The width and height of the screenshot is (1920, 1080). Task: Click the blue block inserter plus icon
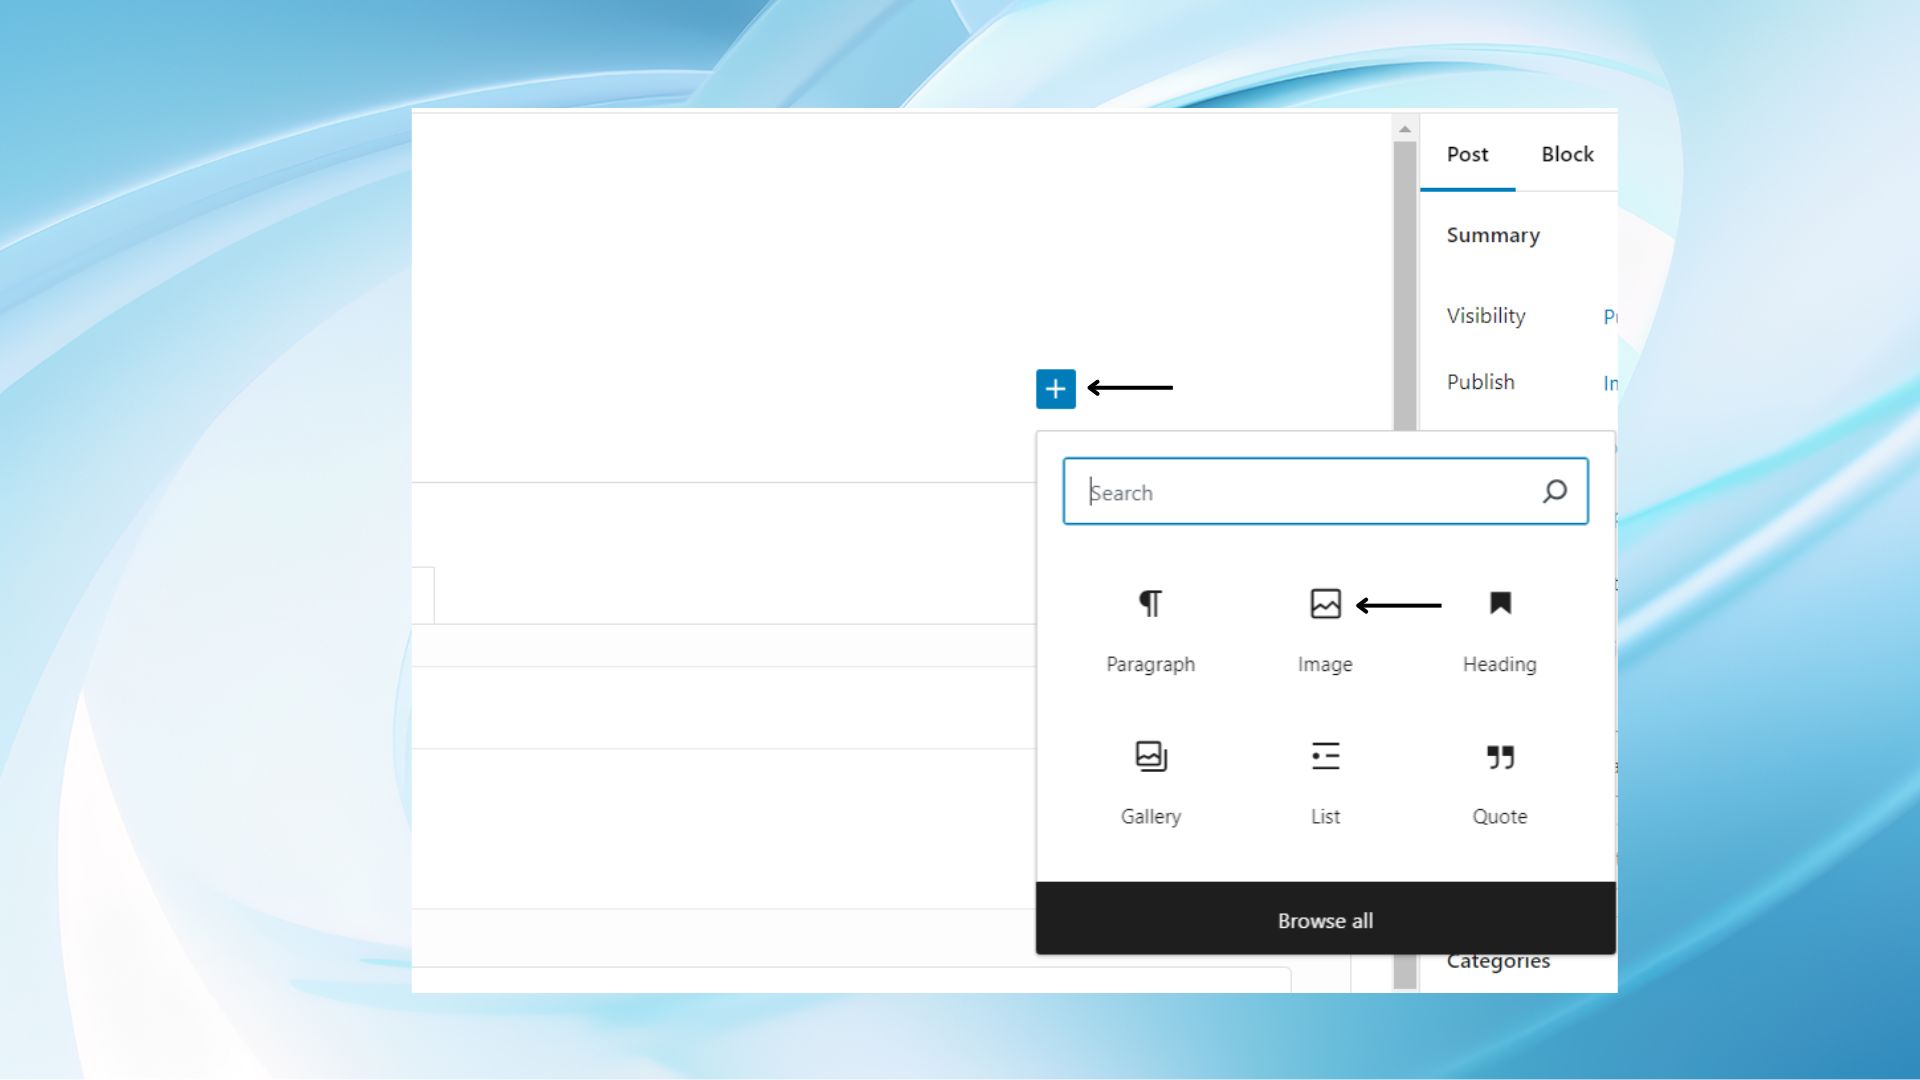coord(1056,389)
